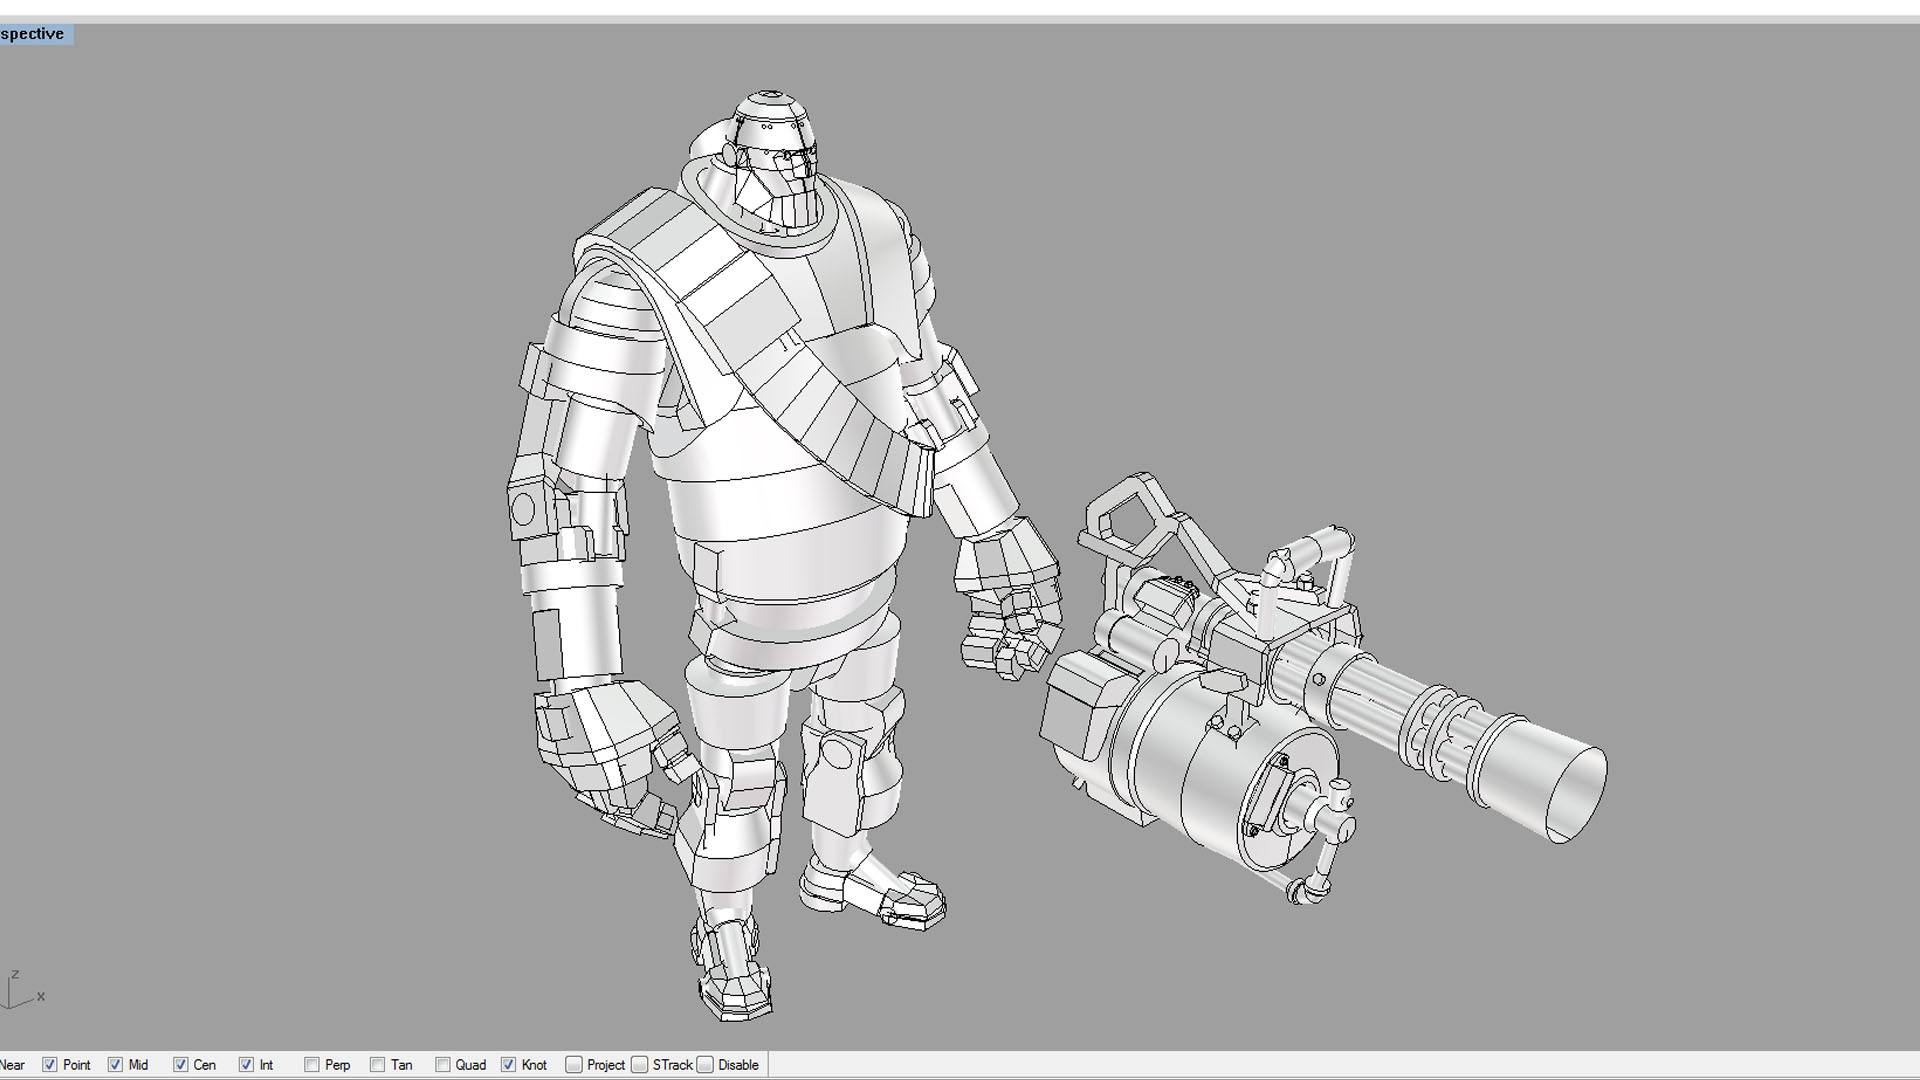Enable the Perp object snap
This screenshot has width=1920, height=1080.
[312, 1065]
